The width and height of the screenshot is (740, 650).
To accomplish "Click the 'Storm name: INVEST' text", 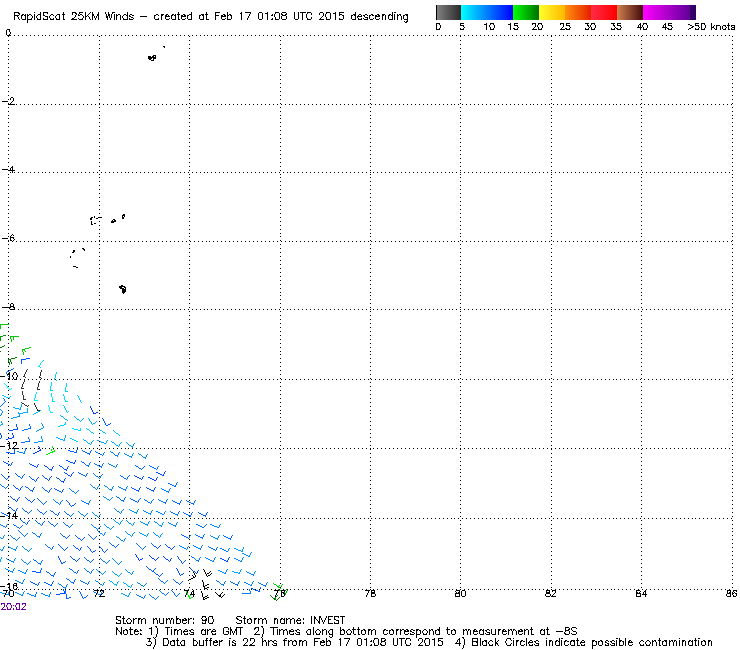I will [x=290, y=620].
